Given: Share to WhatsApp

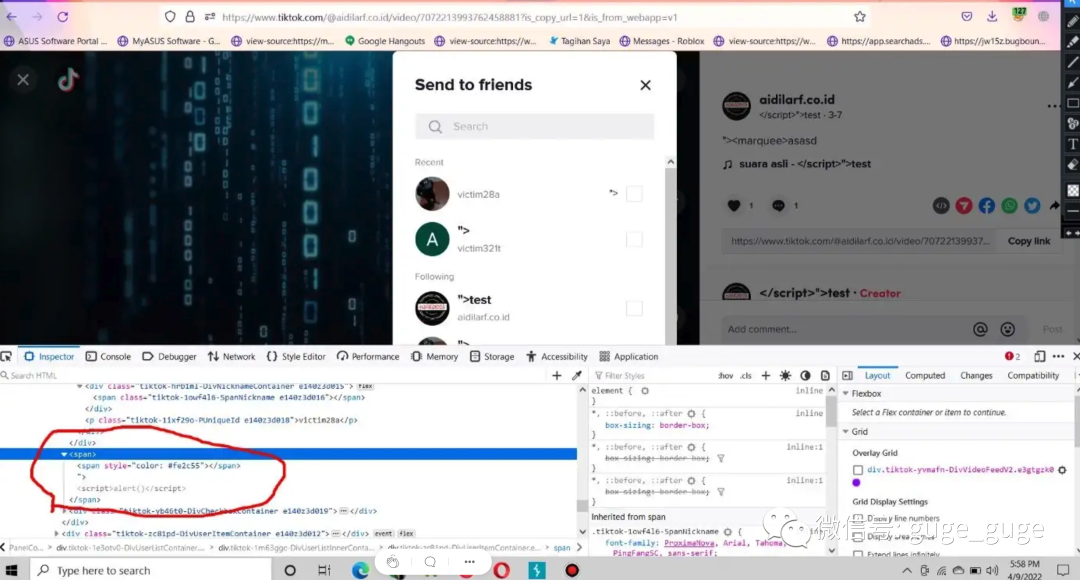Looking at the screenshot, I should [1009, 205].
